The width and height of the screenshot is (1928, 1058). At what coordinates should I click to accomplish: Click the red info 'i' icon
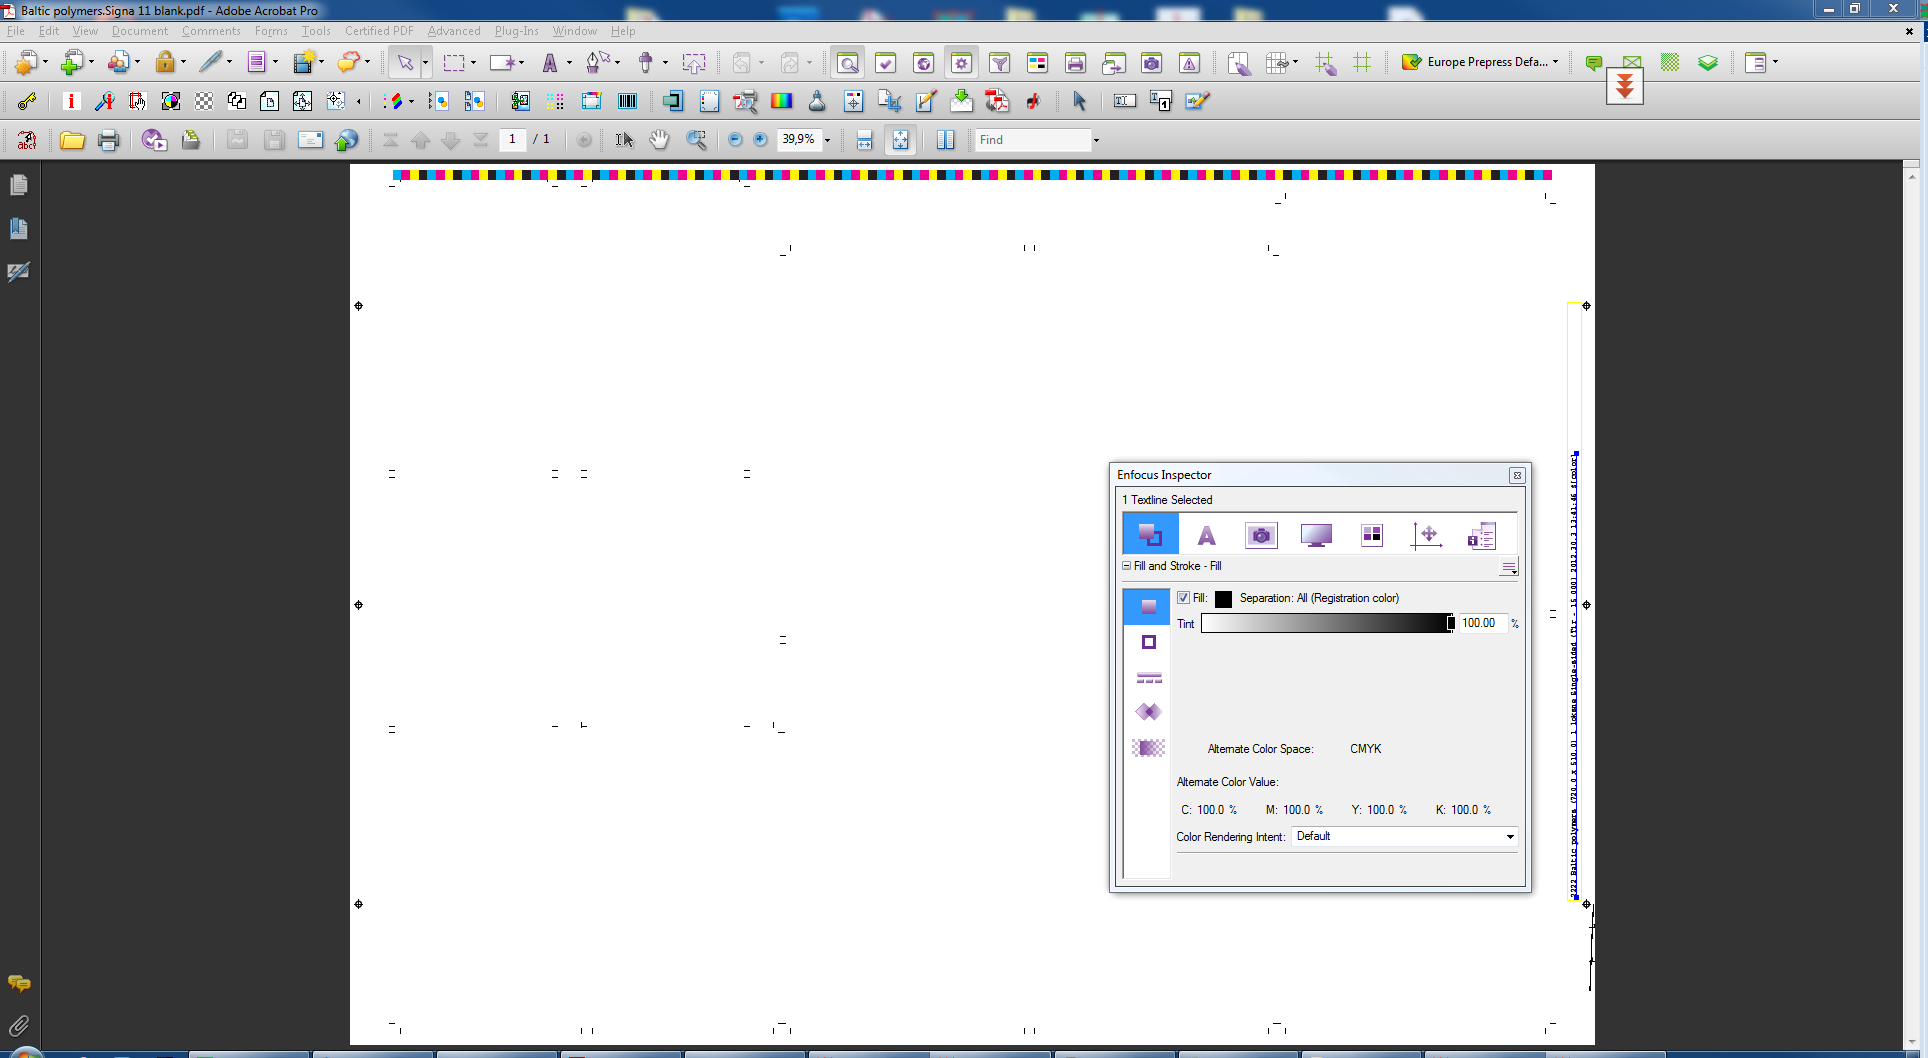pyautogui.click(x=71, y=101)
